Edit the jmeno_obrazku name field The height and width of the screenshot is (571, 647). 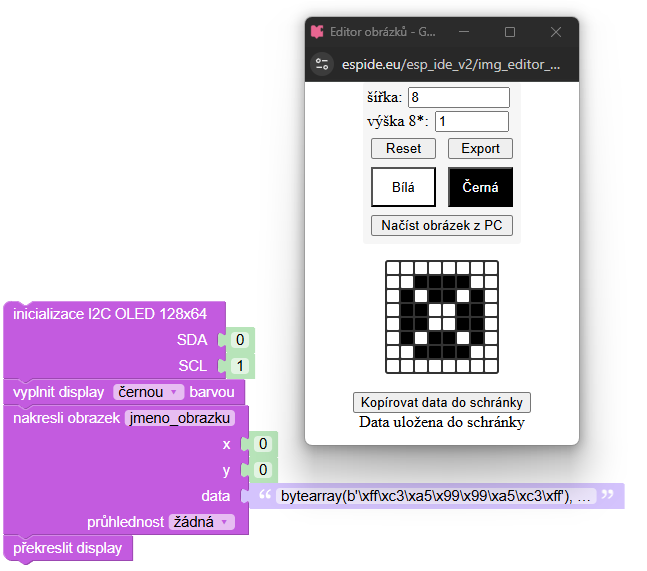click(179, 418)
